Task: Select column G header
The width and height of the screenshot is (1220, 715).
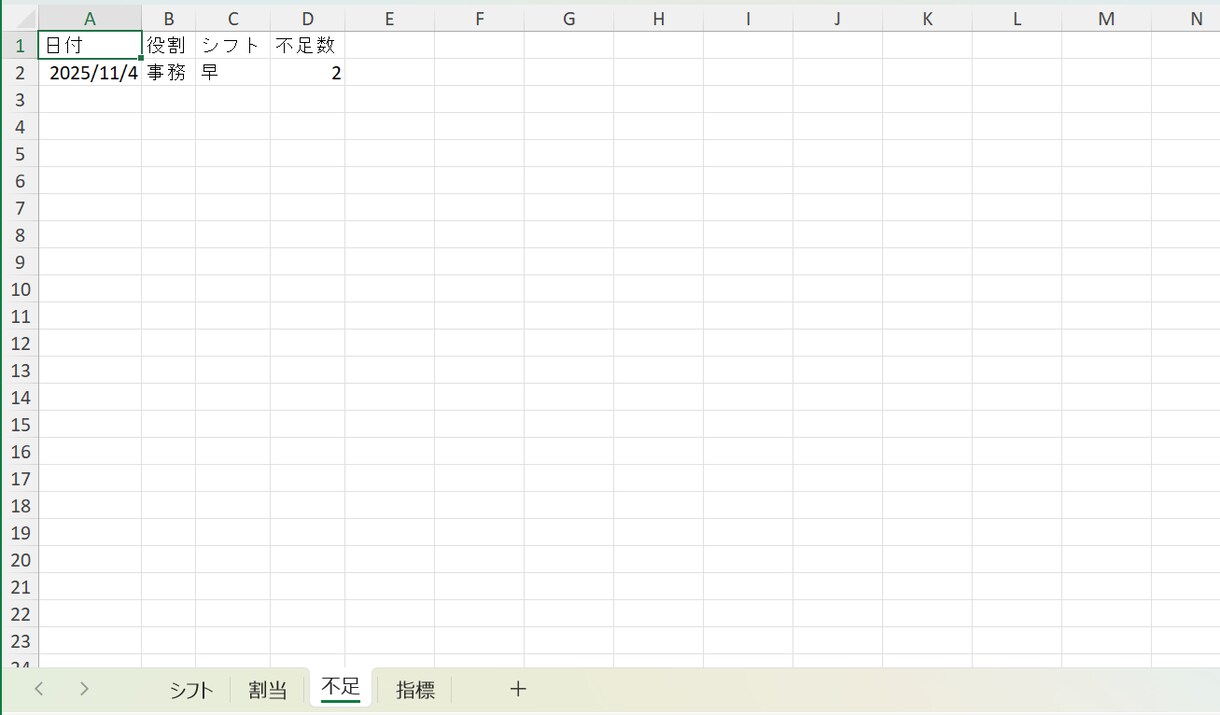Action: [x=568, y=18]
